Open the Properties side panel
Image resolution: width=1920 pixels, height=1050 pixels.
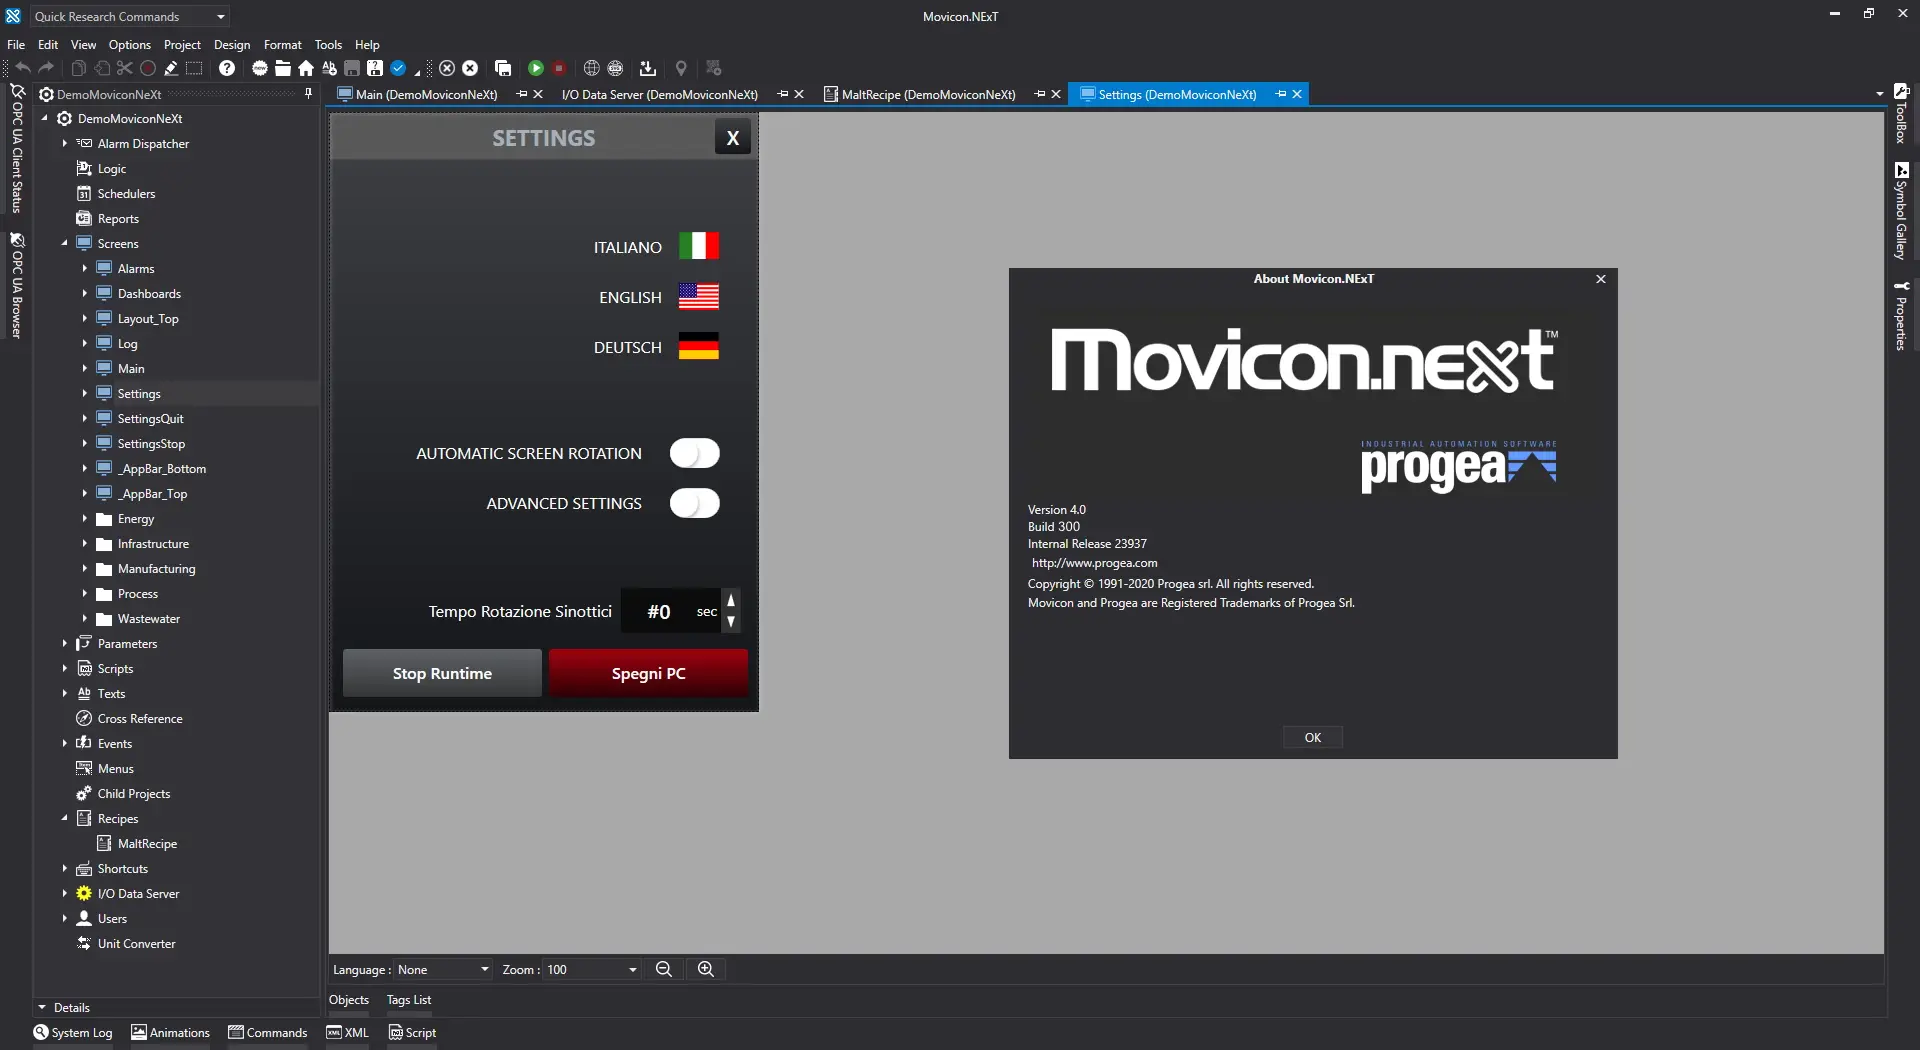pyautogui.click(x=1901, y=315)
